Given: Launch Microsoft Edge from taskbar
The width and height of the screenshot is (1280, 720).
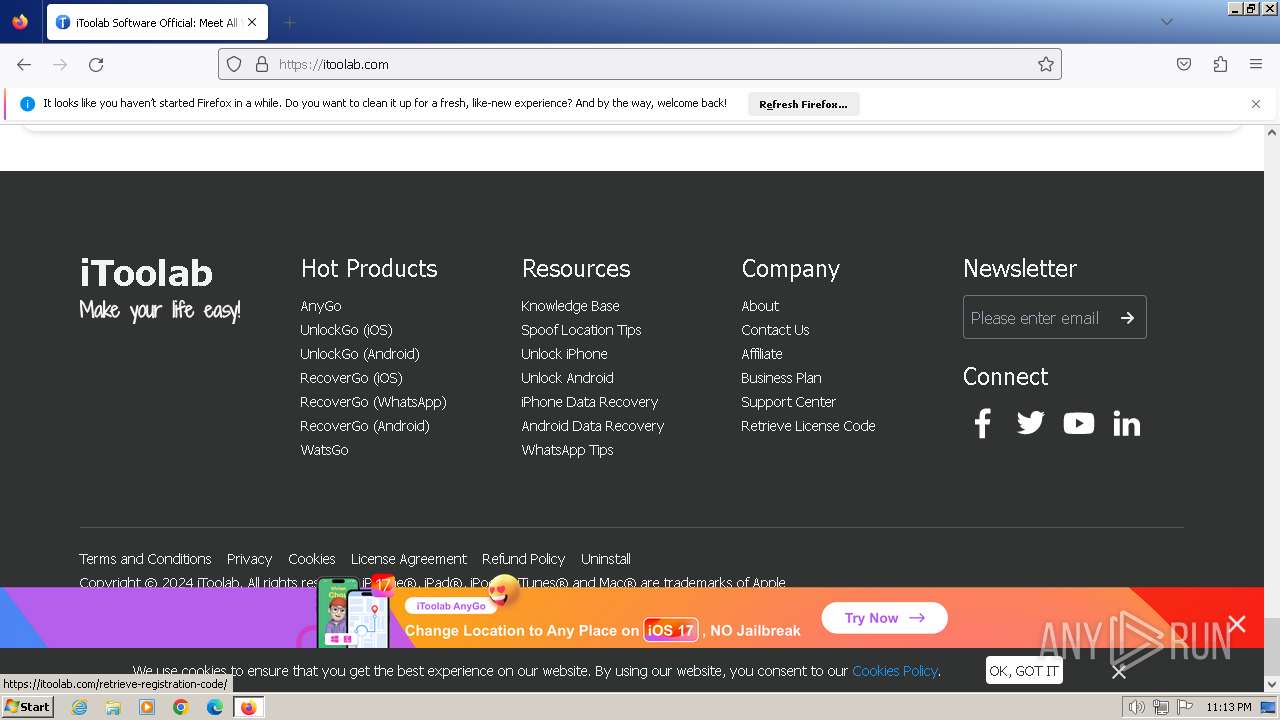Looking at the screenshot, I should pyautogui.click(x=215, y=707).
